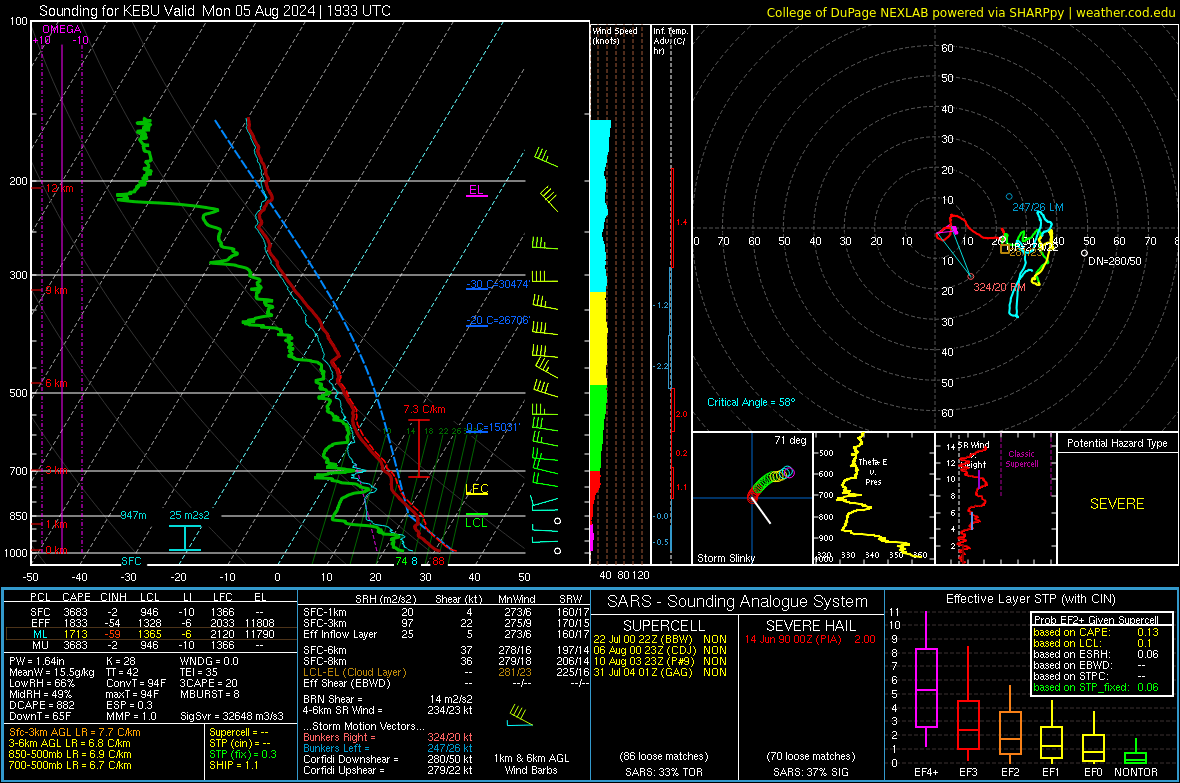The height and width of the screenshot is (783, 1180).
Task: Click the 247/26 LM hodograph label
Action: (x=1038, y=207)
